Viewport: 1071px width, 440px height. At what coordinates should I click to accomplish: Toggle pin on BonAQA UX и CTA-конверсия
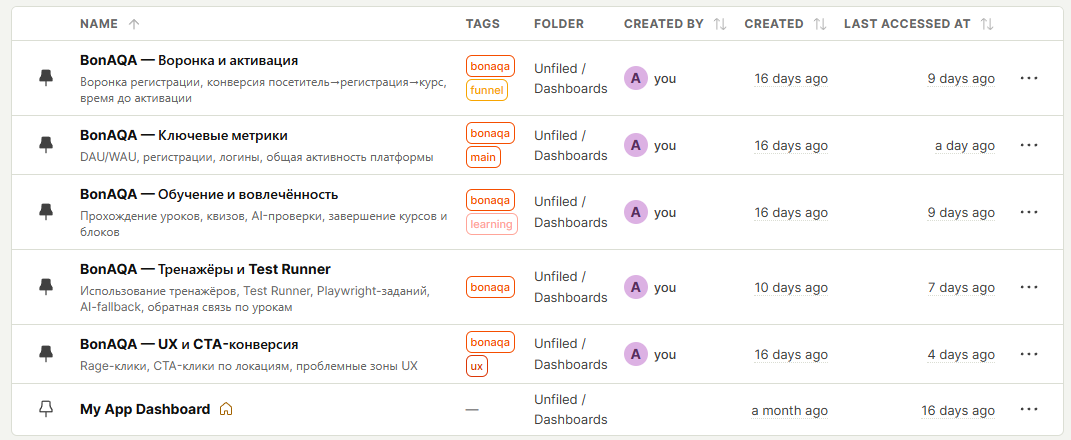click(x=45, y=353)
